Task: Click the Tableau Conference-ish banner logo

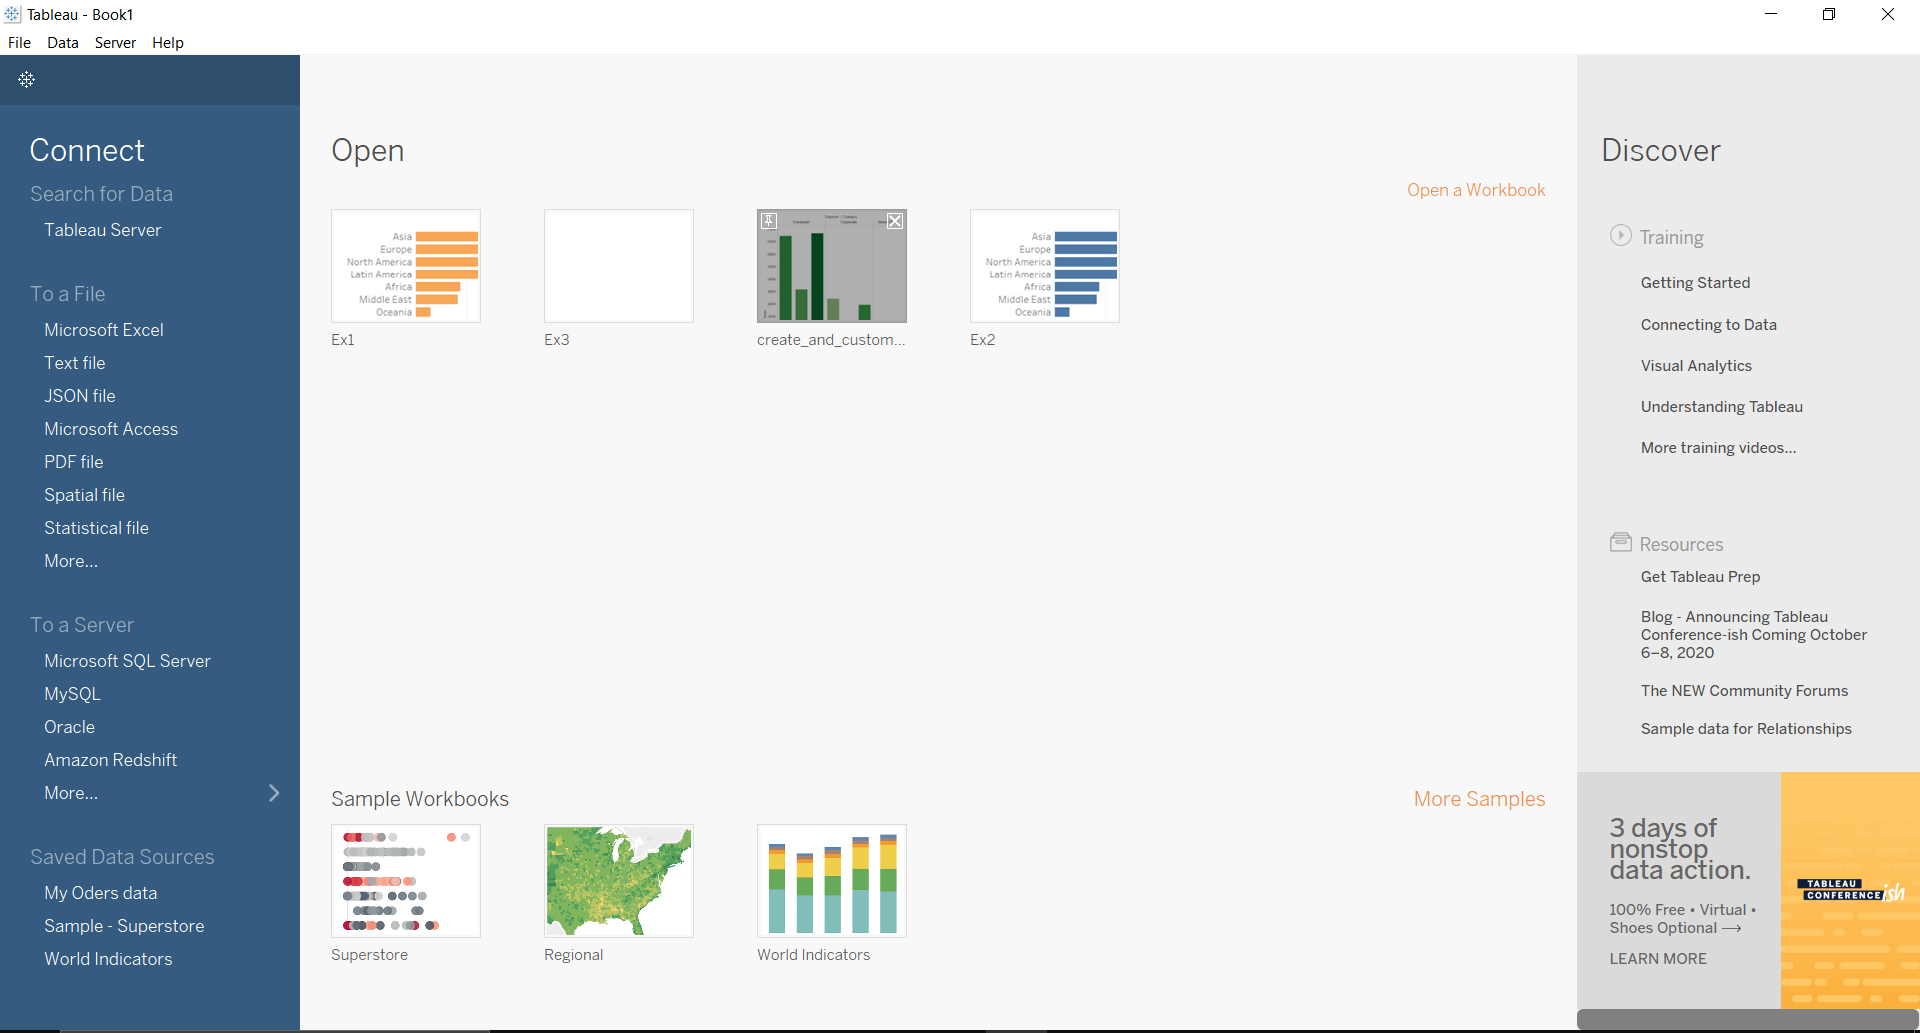Action: (1849, 890)
